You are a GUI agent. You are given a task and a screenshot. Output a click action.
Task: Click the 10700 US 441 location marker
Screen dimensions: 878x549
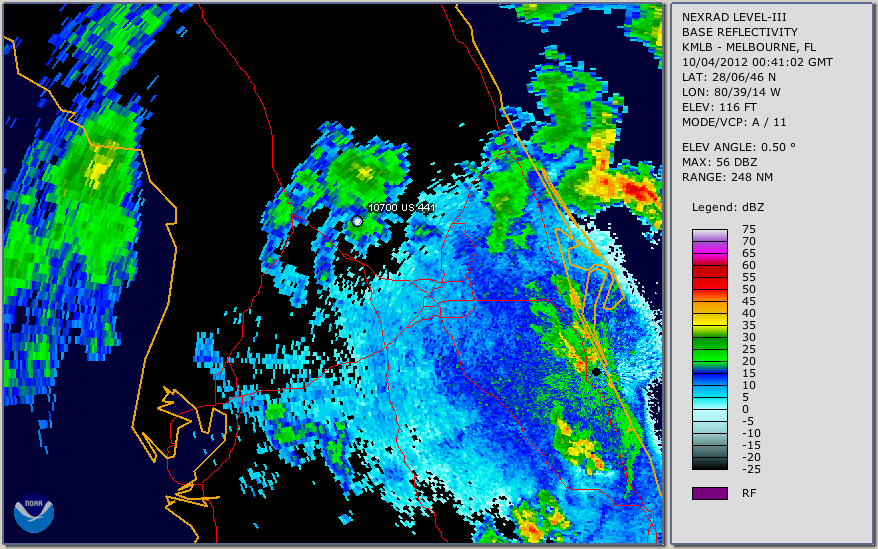(x=357, y=222)
